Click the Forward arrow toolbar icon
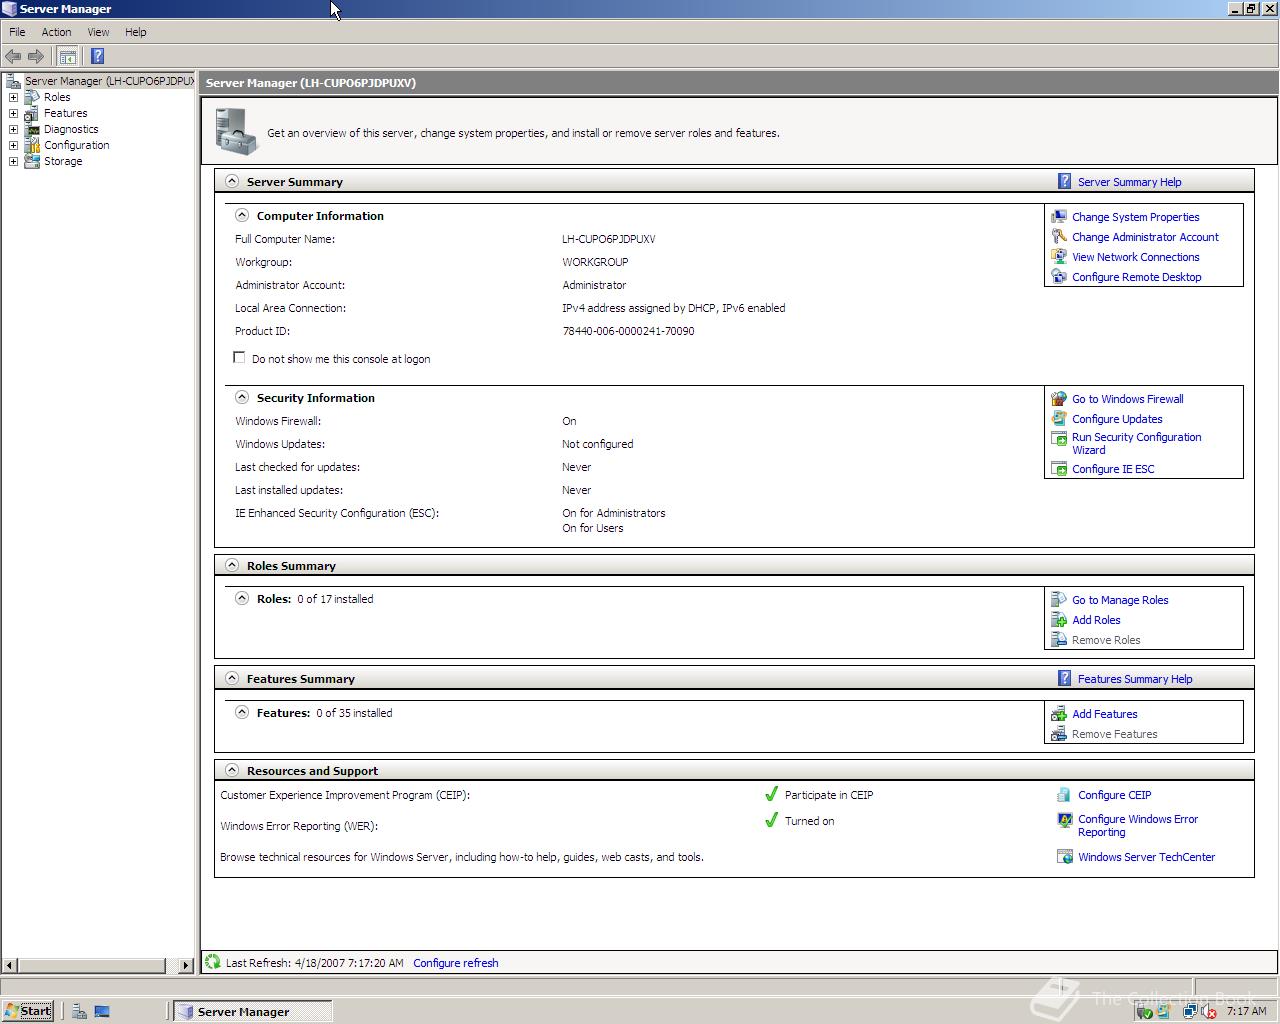Viewport: 1280px width, 1024px height. (x=36, y=56)
